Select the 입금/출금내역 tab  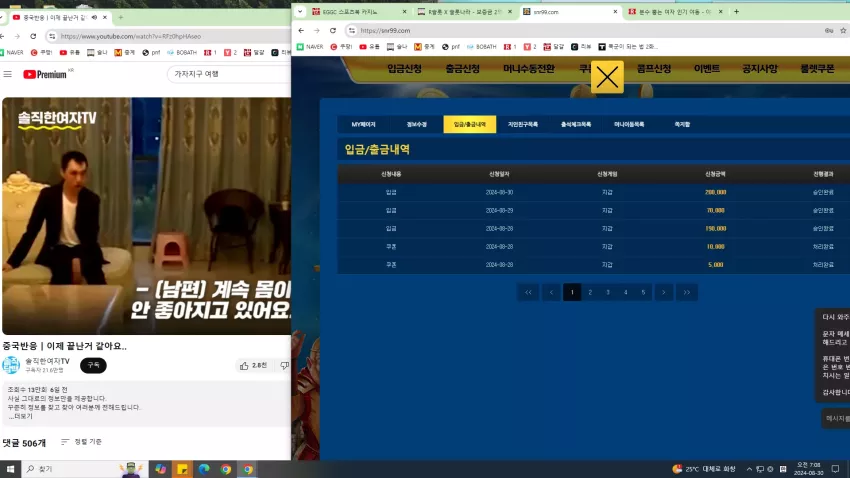coord(469,125)
